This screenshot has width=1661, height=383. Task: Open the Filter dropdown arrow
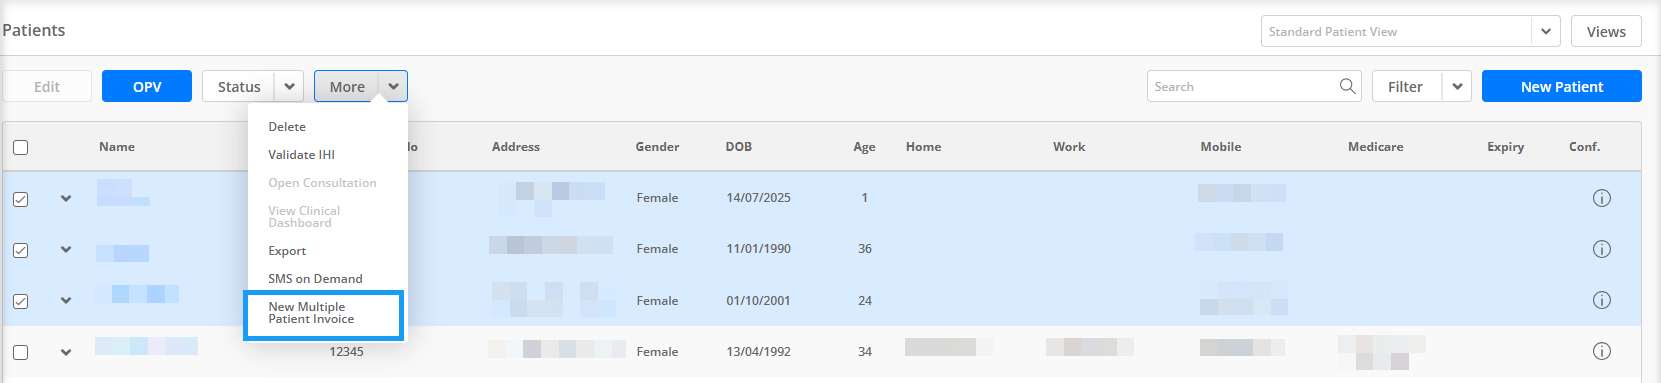[x=1457, y=86]
